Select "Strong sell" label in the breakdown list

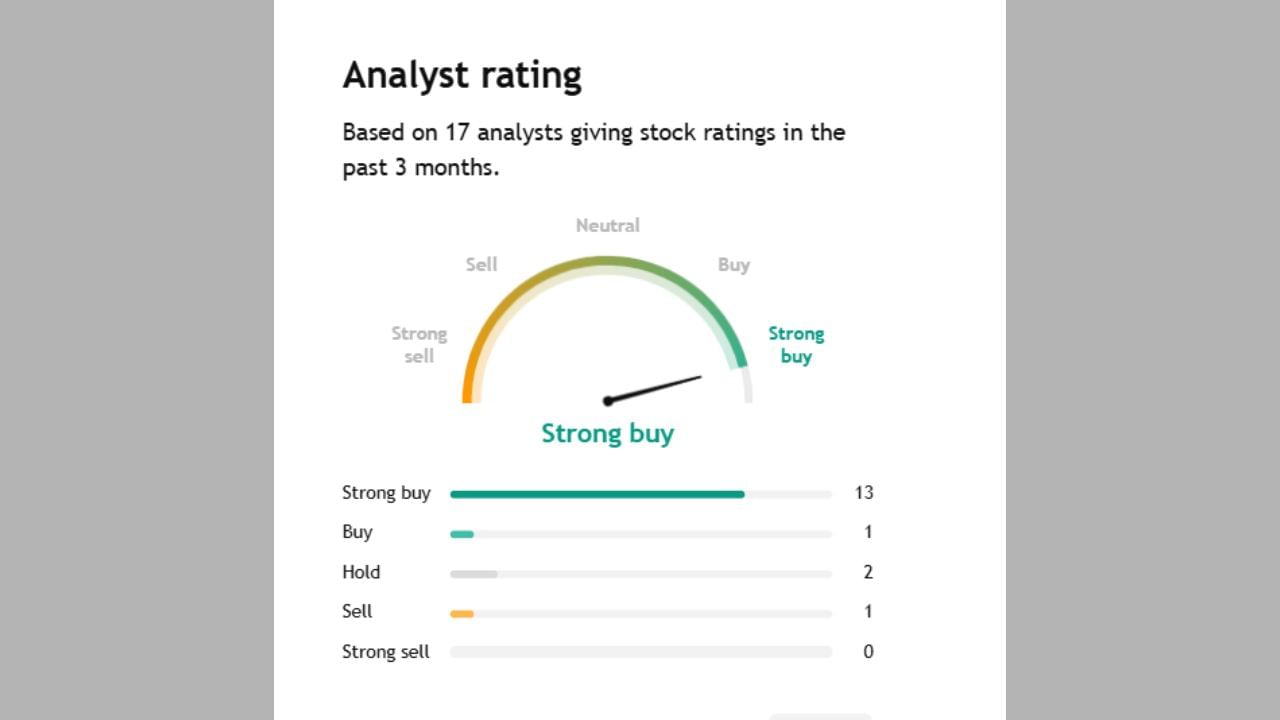click(385, 652)
